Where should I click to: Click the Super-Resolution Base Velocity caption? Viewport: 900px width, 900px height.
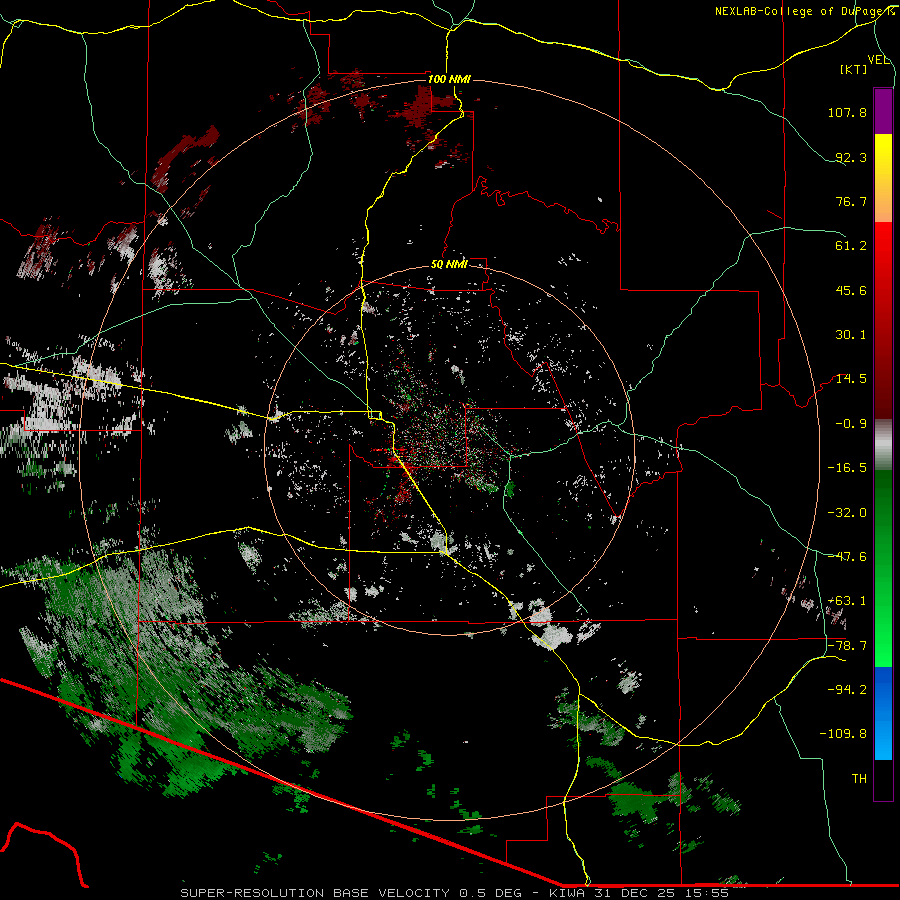(455, 893)
